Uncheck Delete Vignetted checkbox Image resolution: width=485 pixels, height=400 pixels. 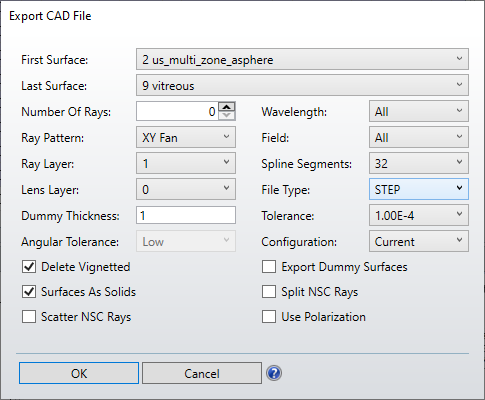(29, 267)
